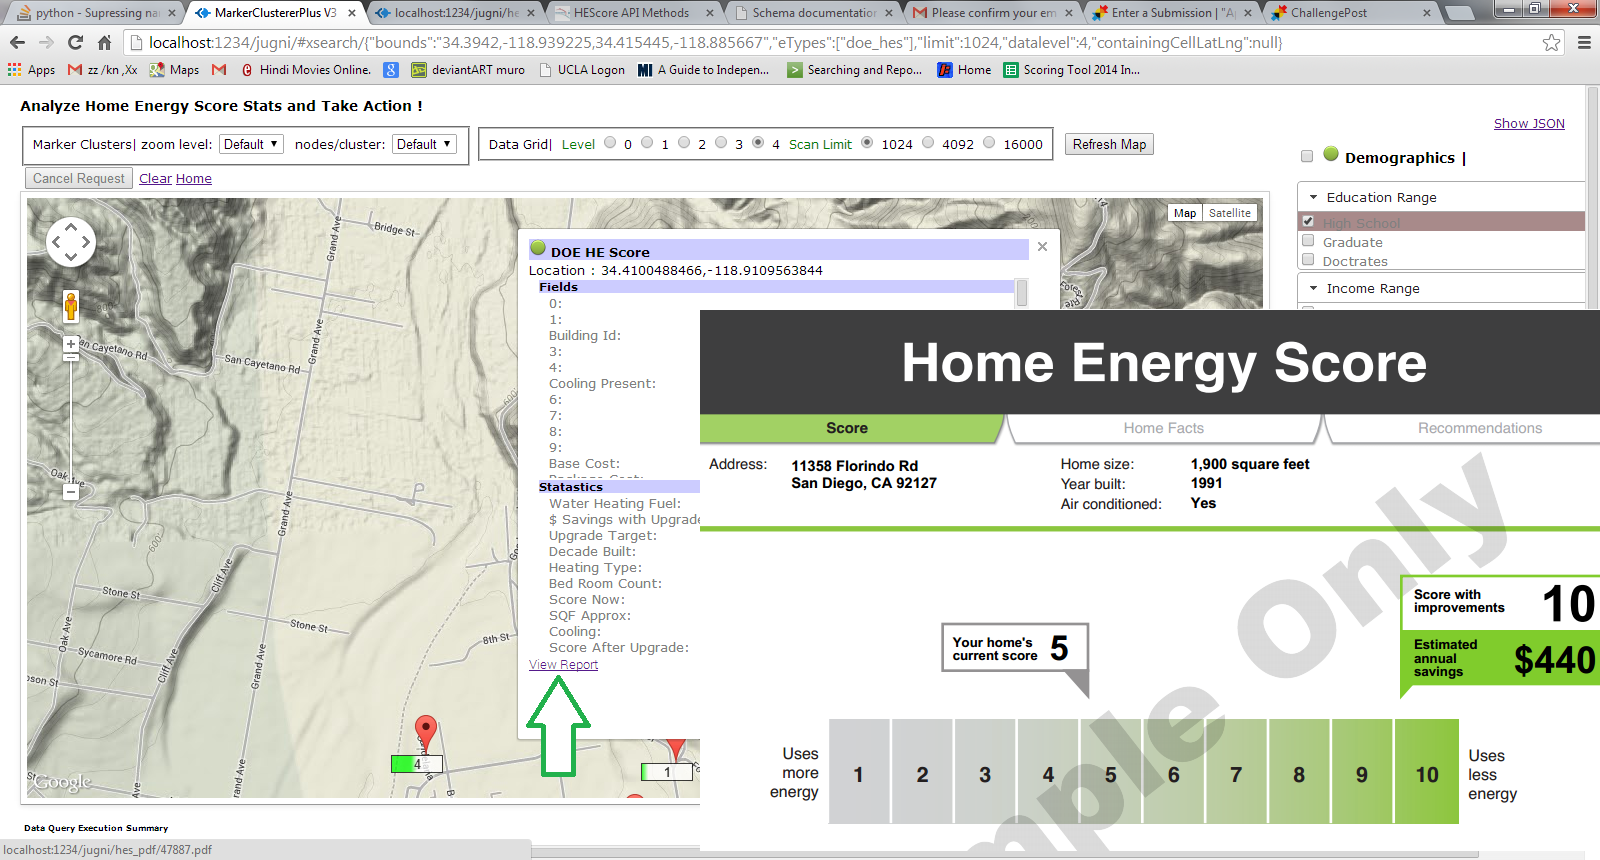Screen dimensions: 1600x860
Task: Open 'Searching and Repo...' bookmark
Action: point(855,70)
